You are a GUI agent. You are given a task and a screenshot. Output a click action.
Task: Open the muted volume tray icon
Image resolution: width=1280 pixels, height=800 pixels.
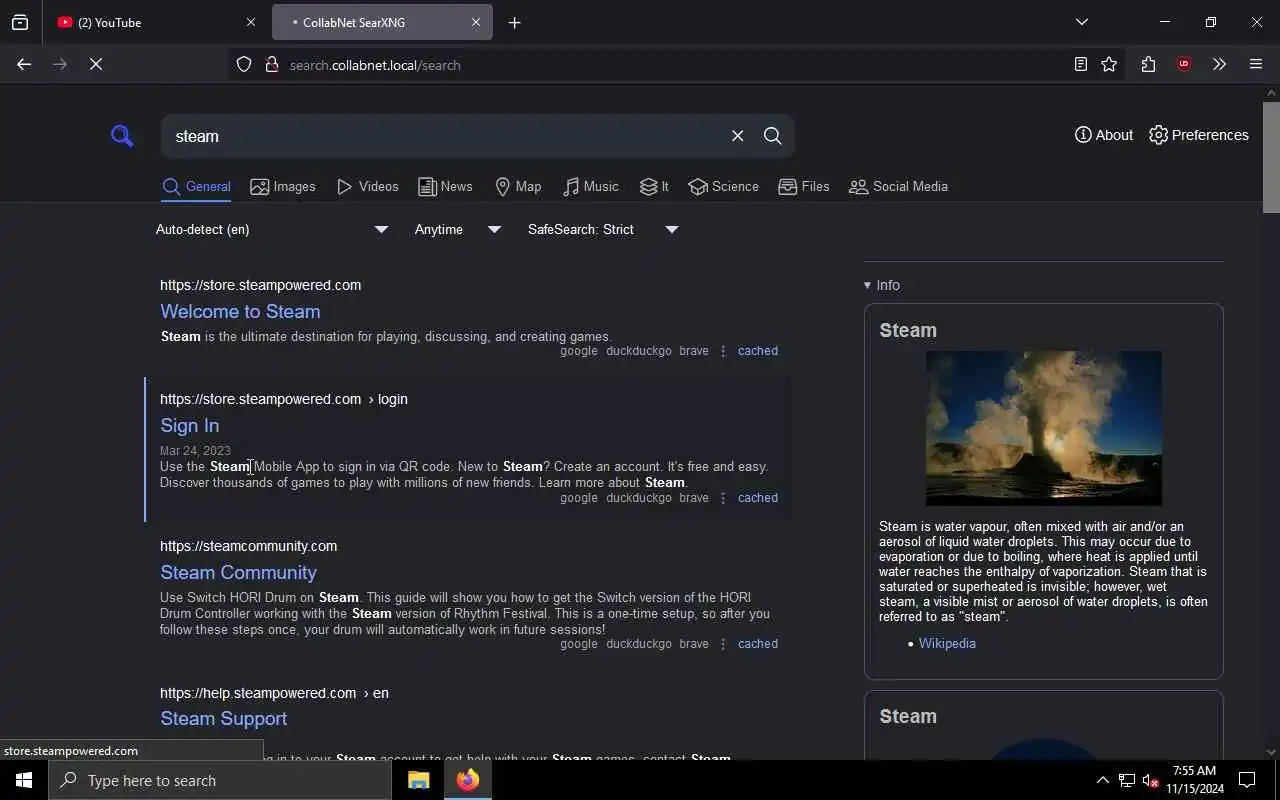tap(1150, 780)
